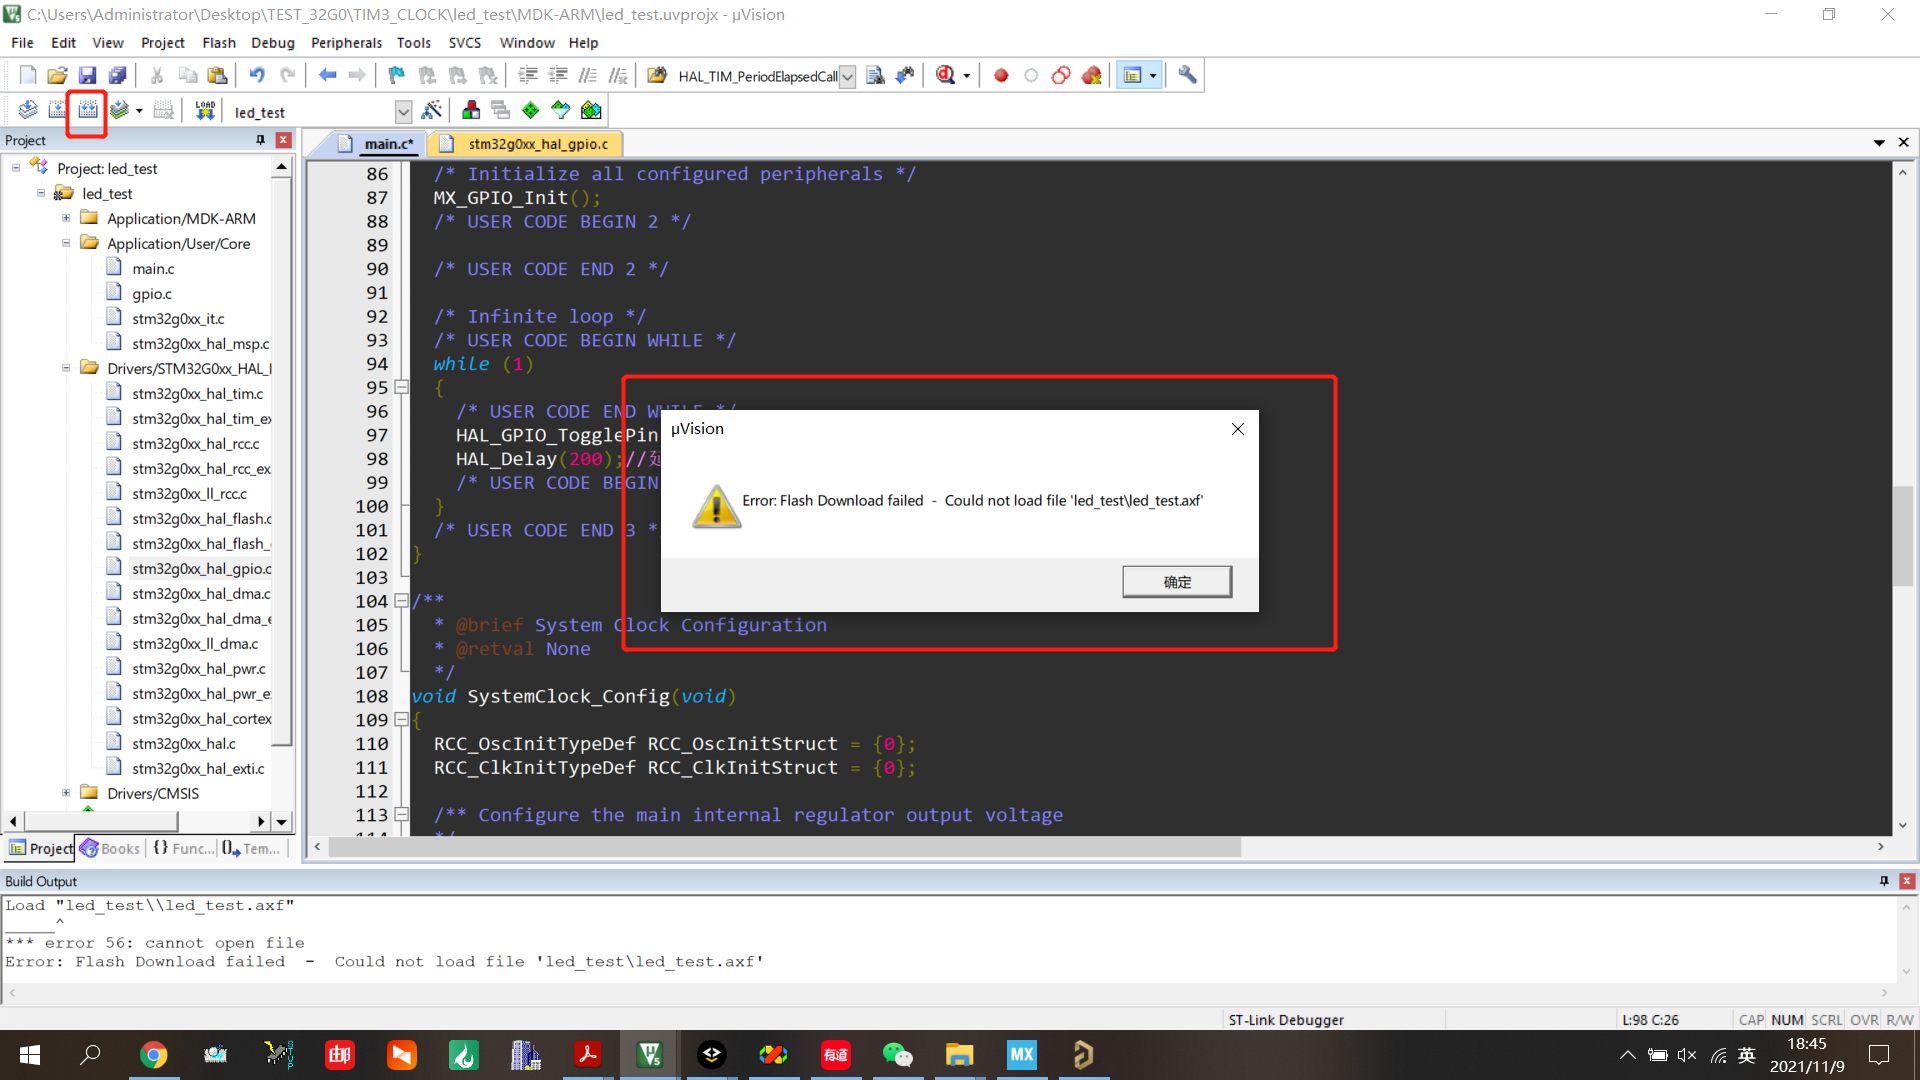Open Configuration wrench icon

click(1187, 75)
